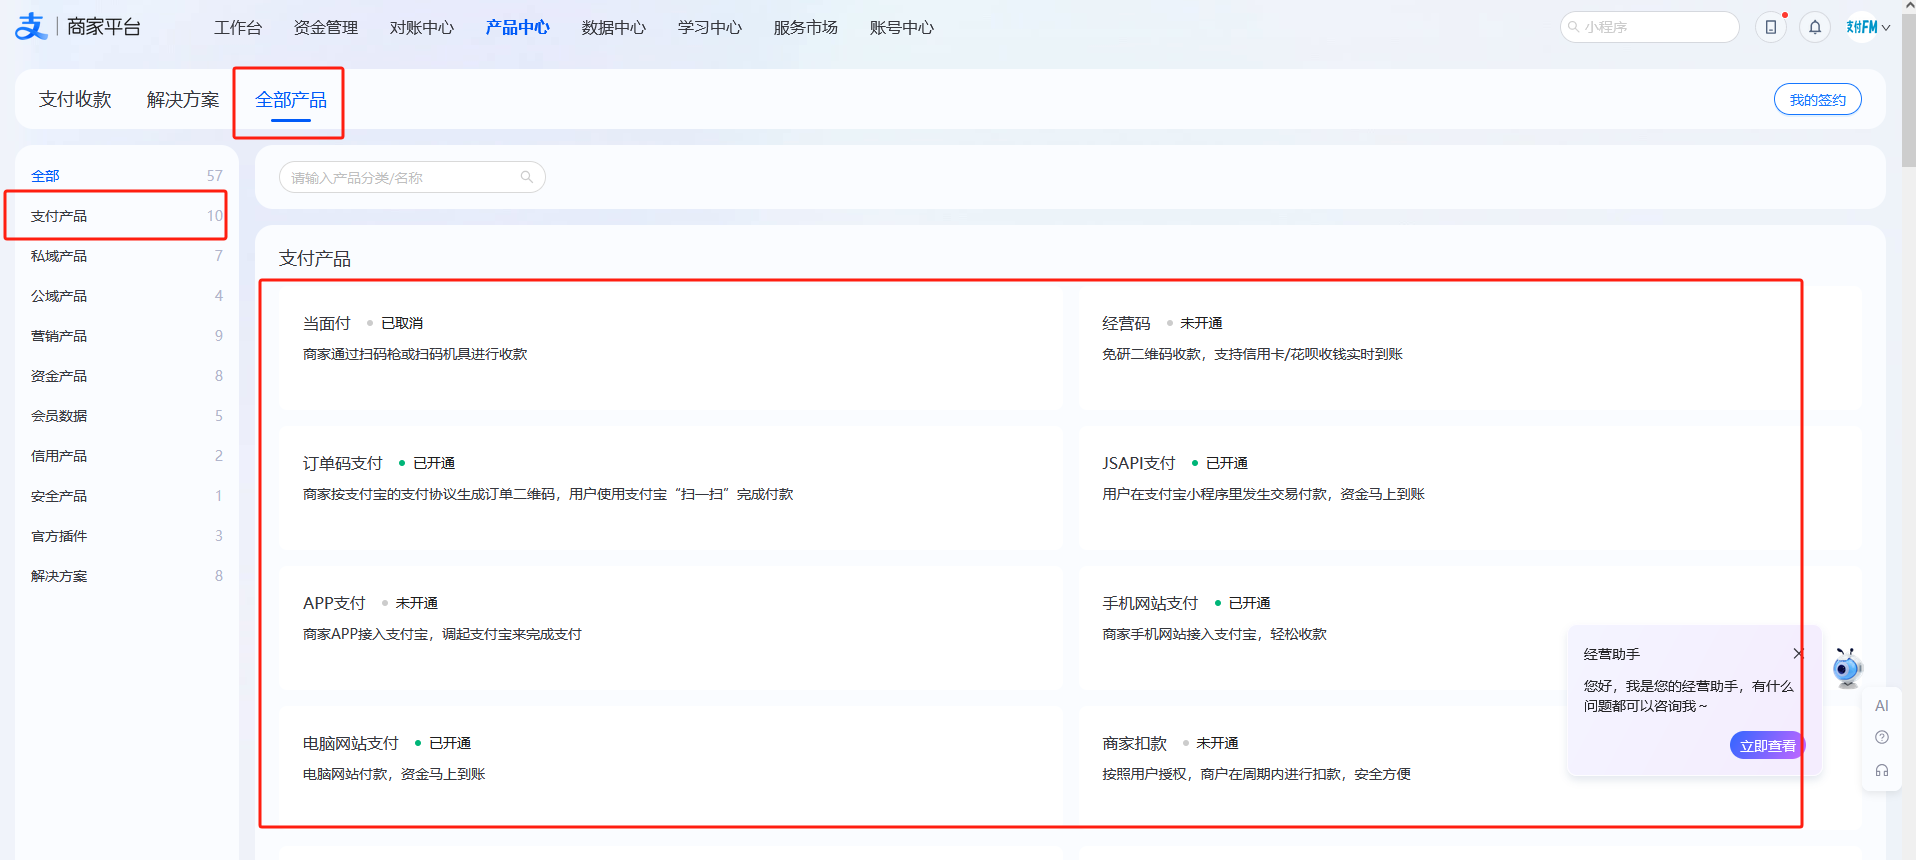1916x860 pixels.
Task: Click the help question-mark sidebar icon
Action: tap(1882, 737)
